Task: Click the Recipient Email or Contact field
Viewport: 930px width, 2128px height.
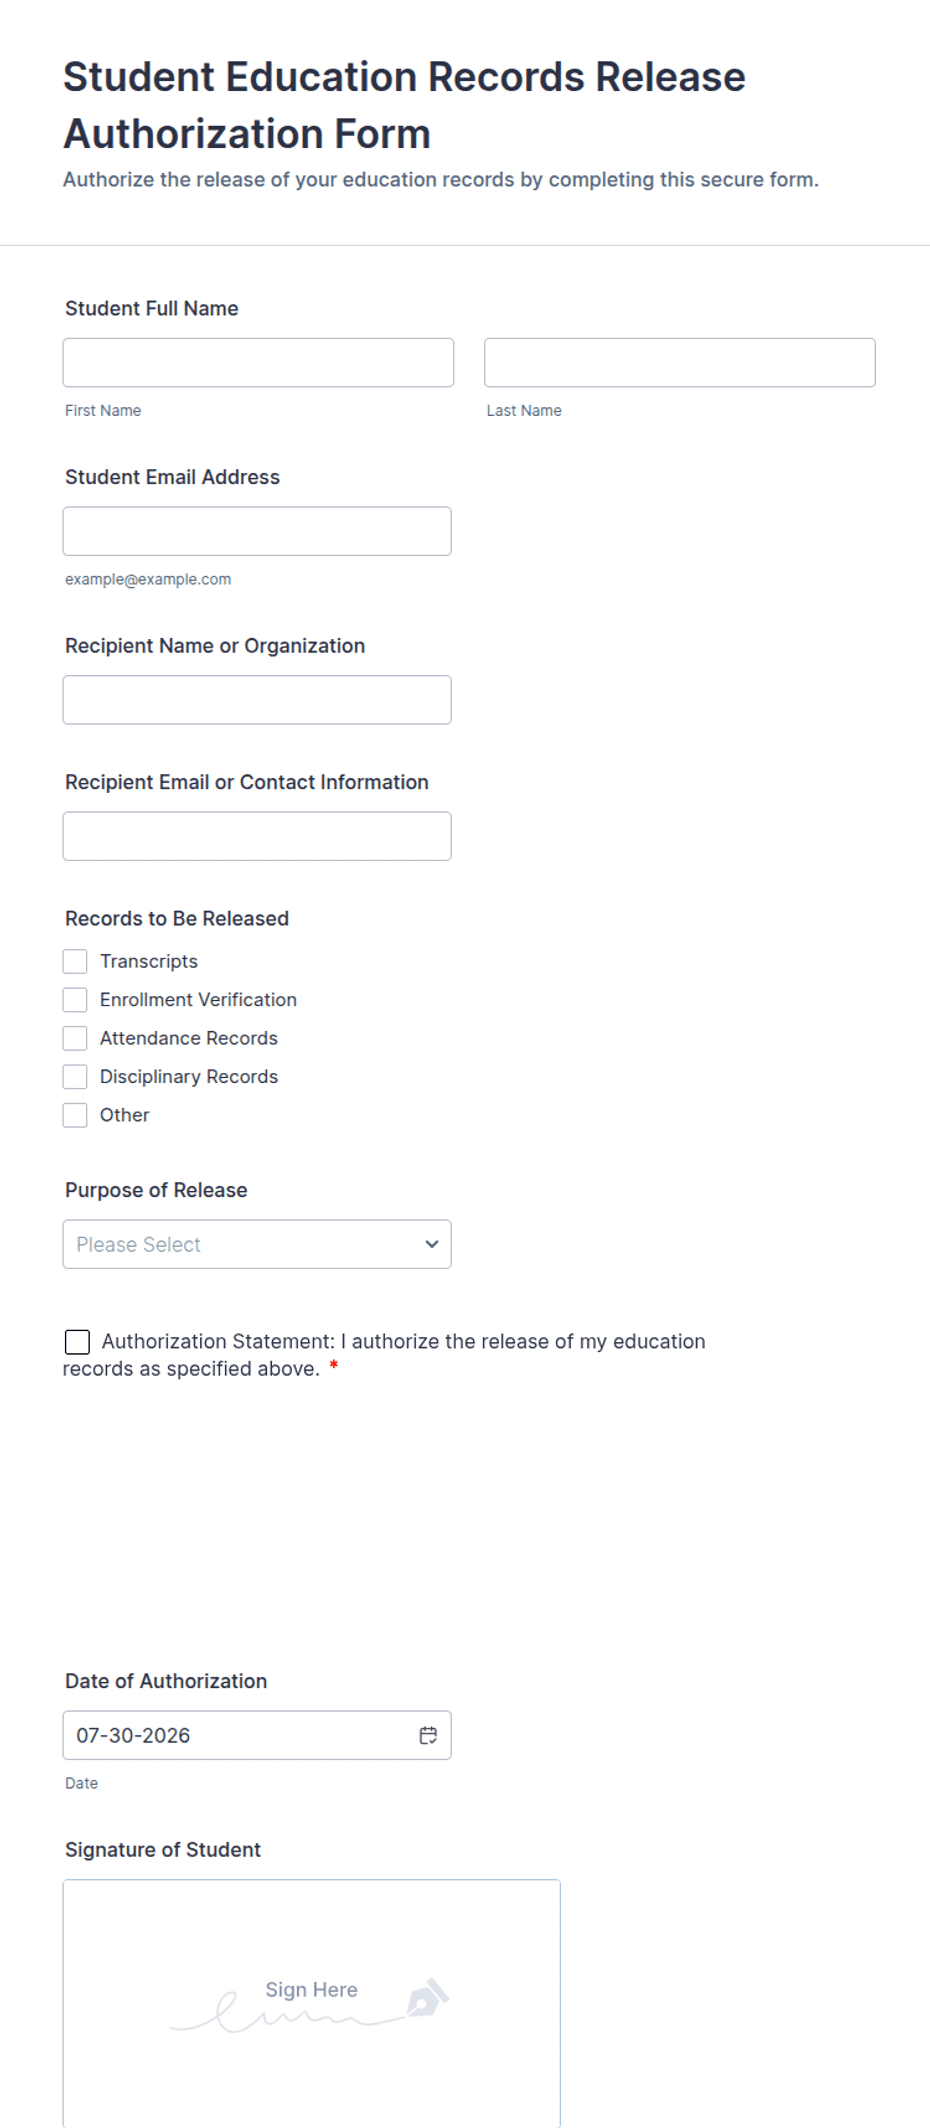Action: (257, 836)
